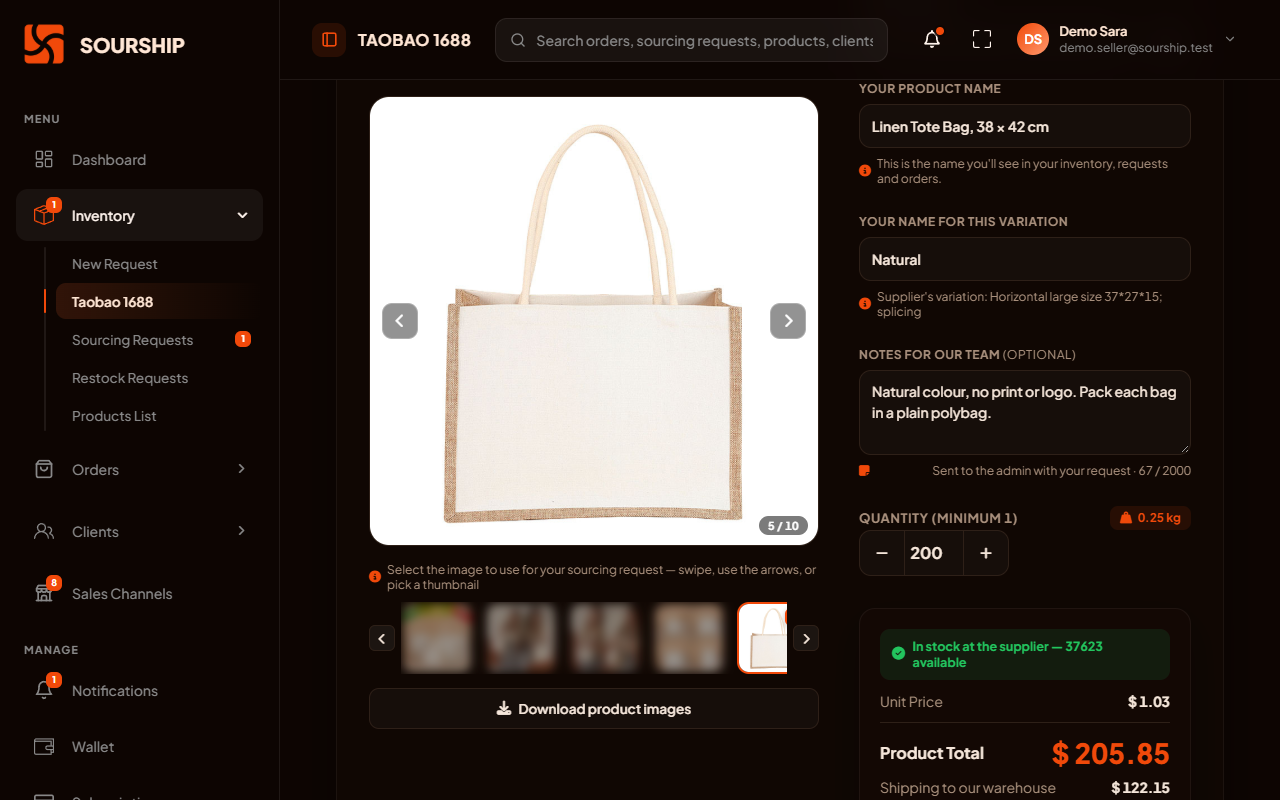This screenshot has width=1280, height=800.
Task: Decrease quantity with the minus button
Action: [882, 553]
